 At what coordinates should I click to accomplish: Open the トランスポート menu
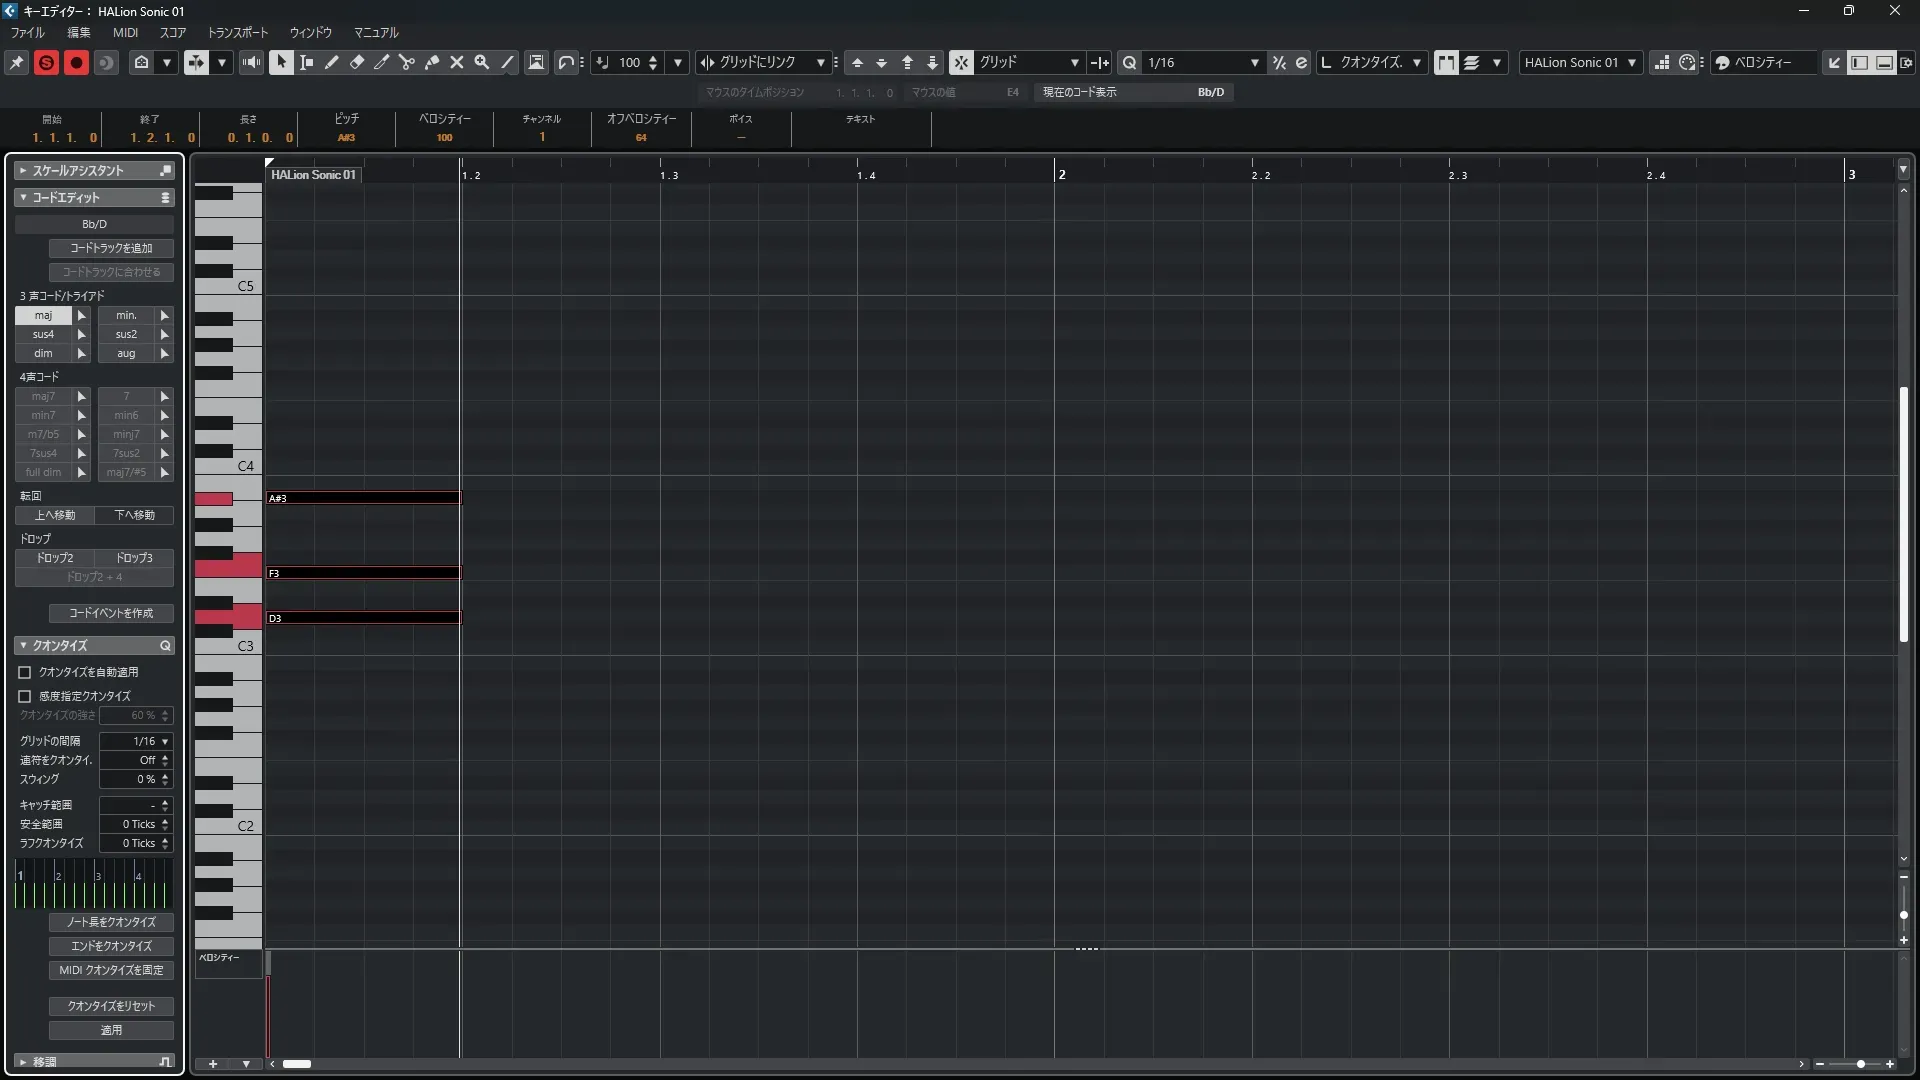pos(237,32)
